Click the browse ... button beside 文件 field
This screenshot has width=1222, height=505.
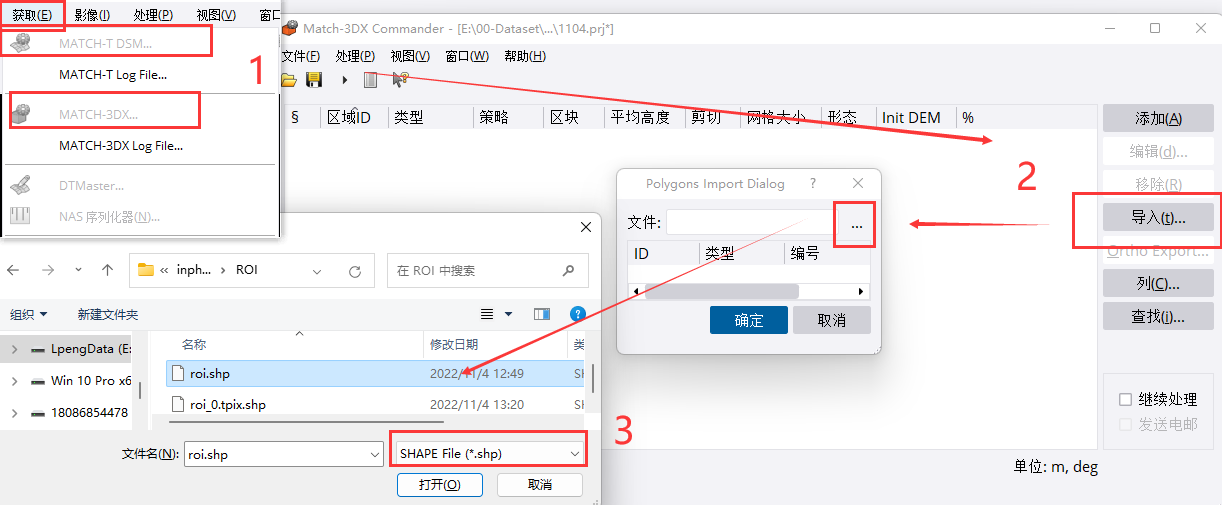click(x=856, y=226)
